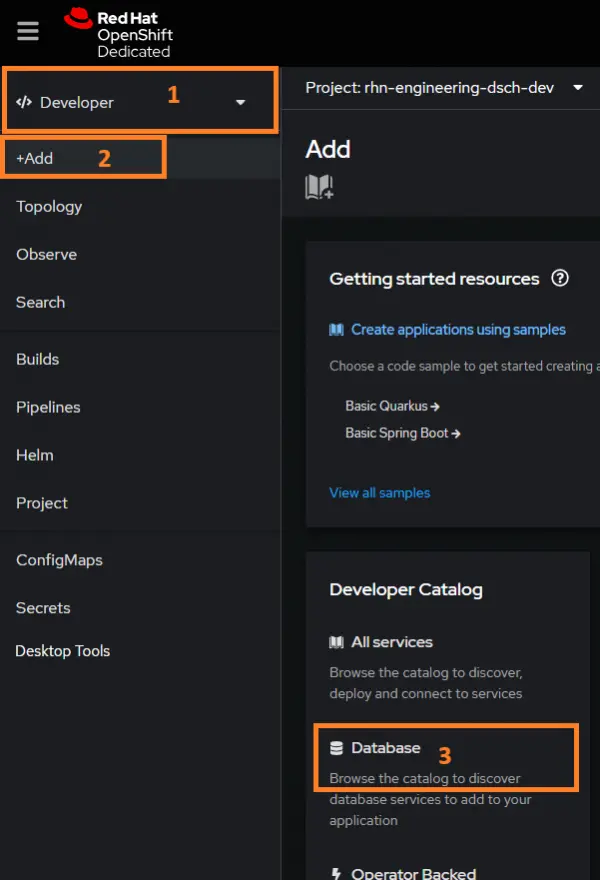This screenshot has width=600, height=880.
Task: Click the Developer Catalog heading
Action: pos(406,590)
